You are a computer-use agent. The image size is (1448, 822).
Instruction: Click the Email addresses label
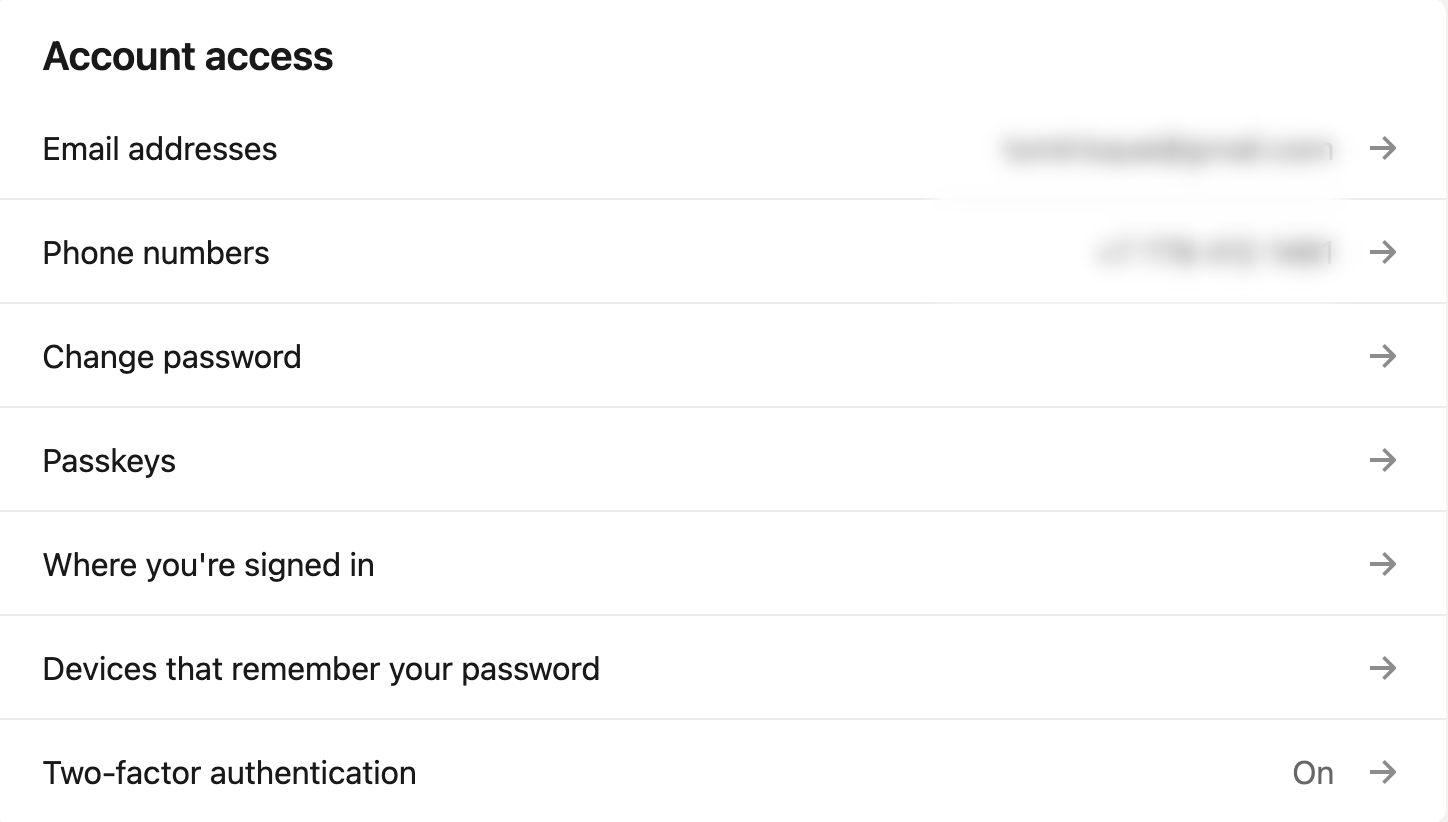pos(160,149)
